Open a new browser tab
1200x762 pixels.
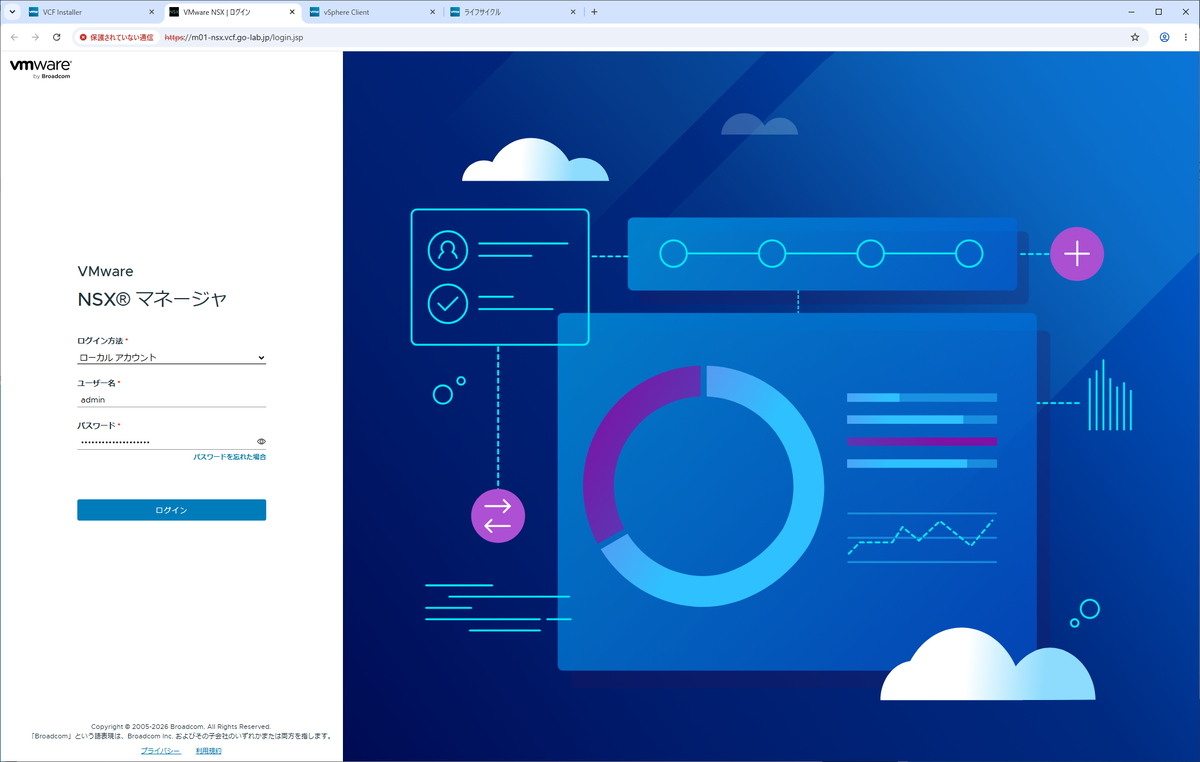(594, 12)
